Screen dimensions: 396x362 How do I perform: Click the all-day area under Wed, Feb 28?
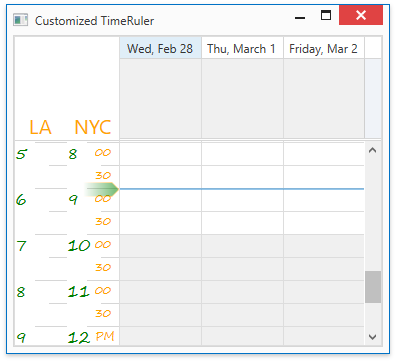pos(160,98)
